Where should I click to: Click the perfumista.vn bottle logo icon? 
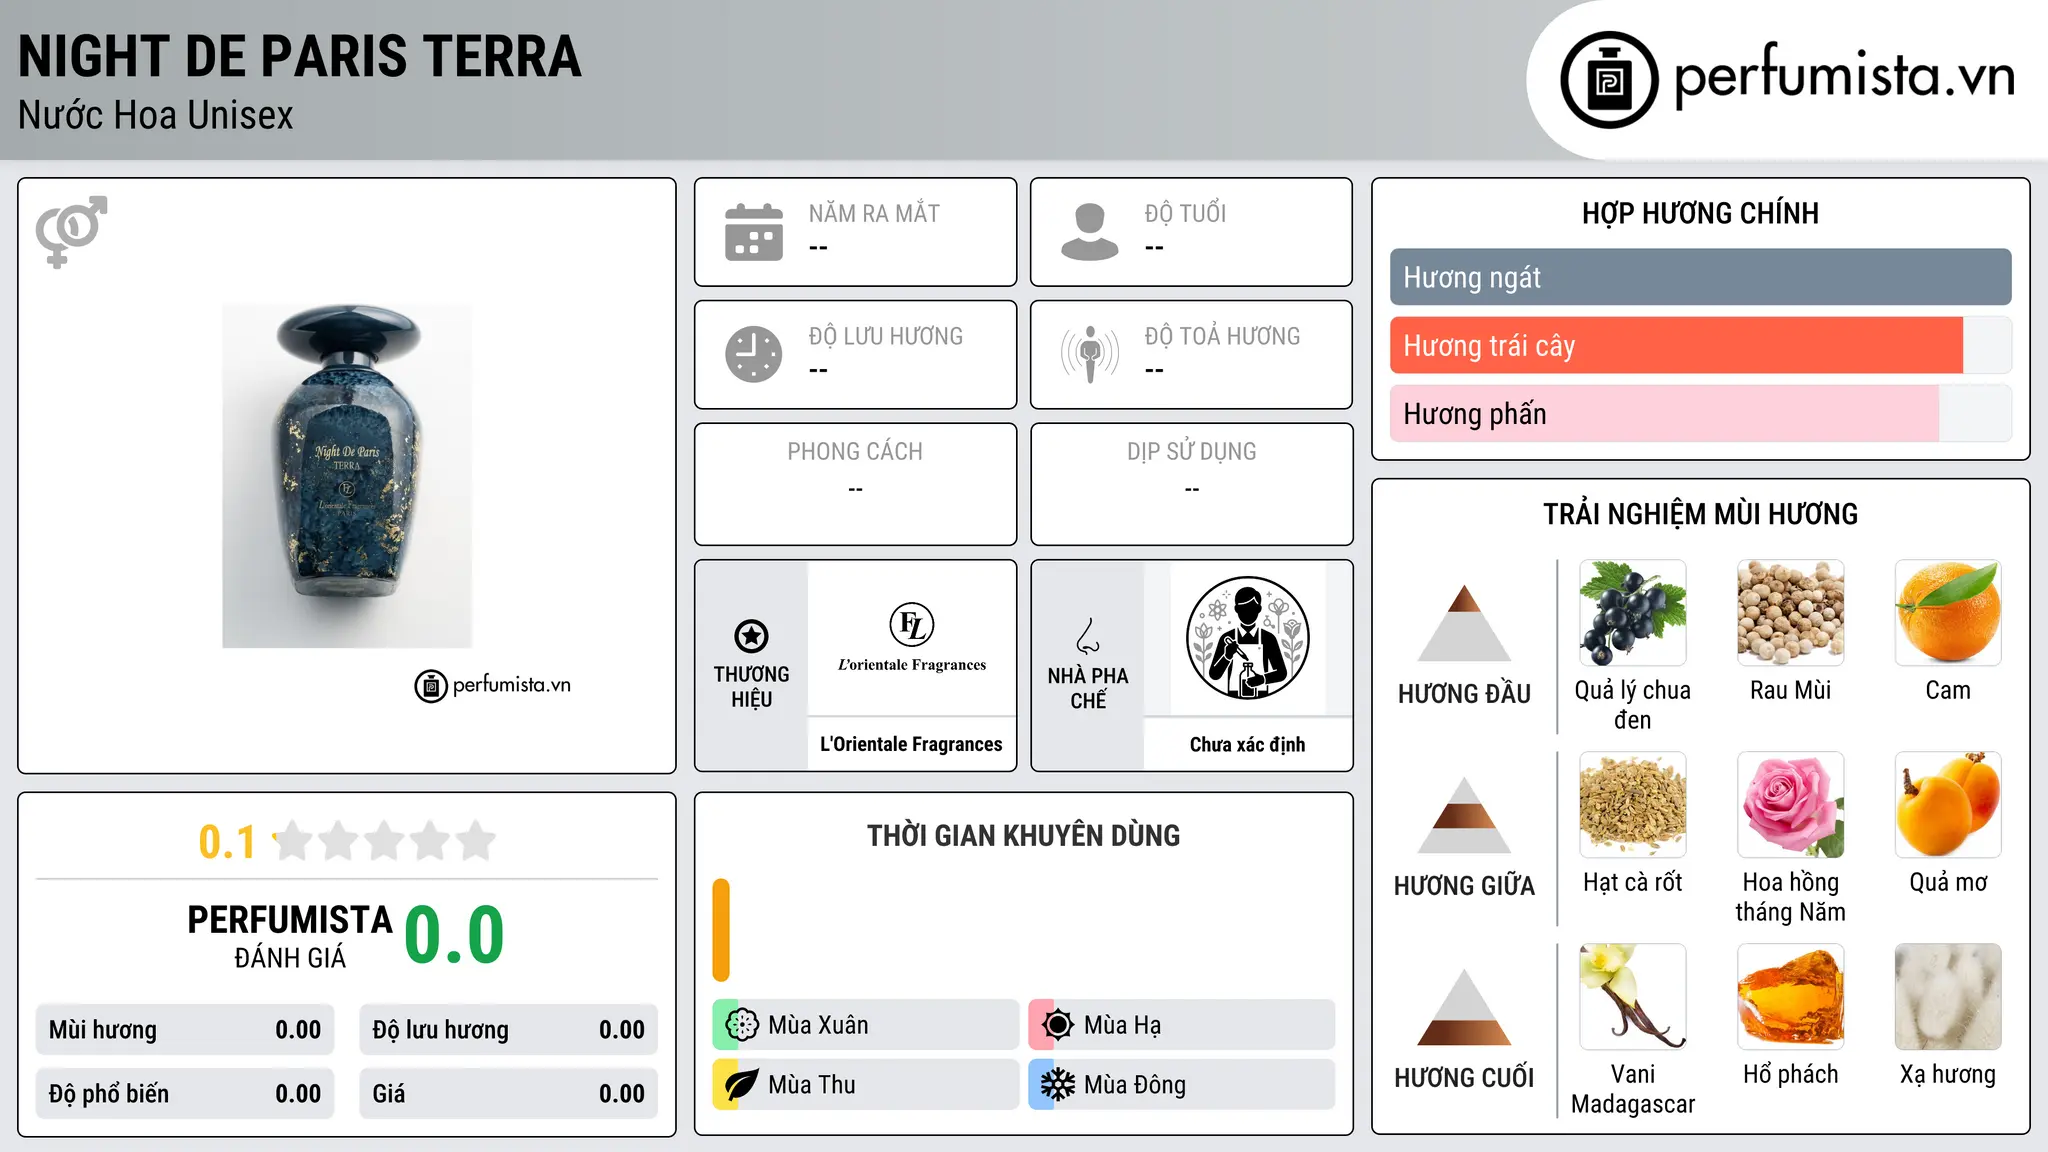click(x=1609, y=80)
